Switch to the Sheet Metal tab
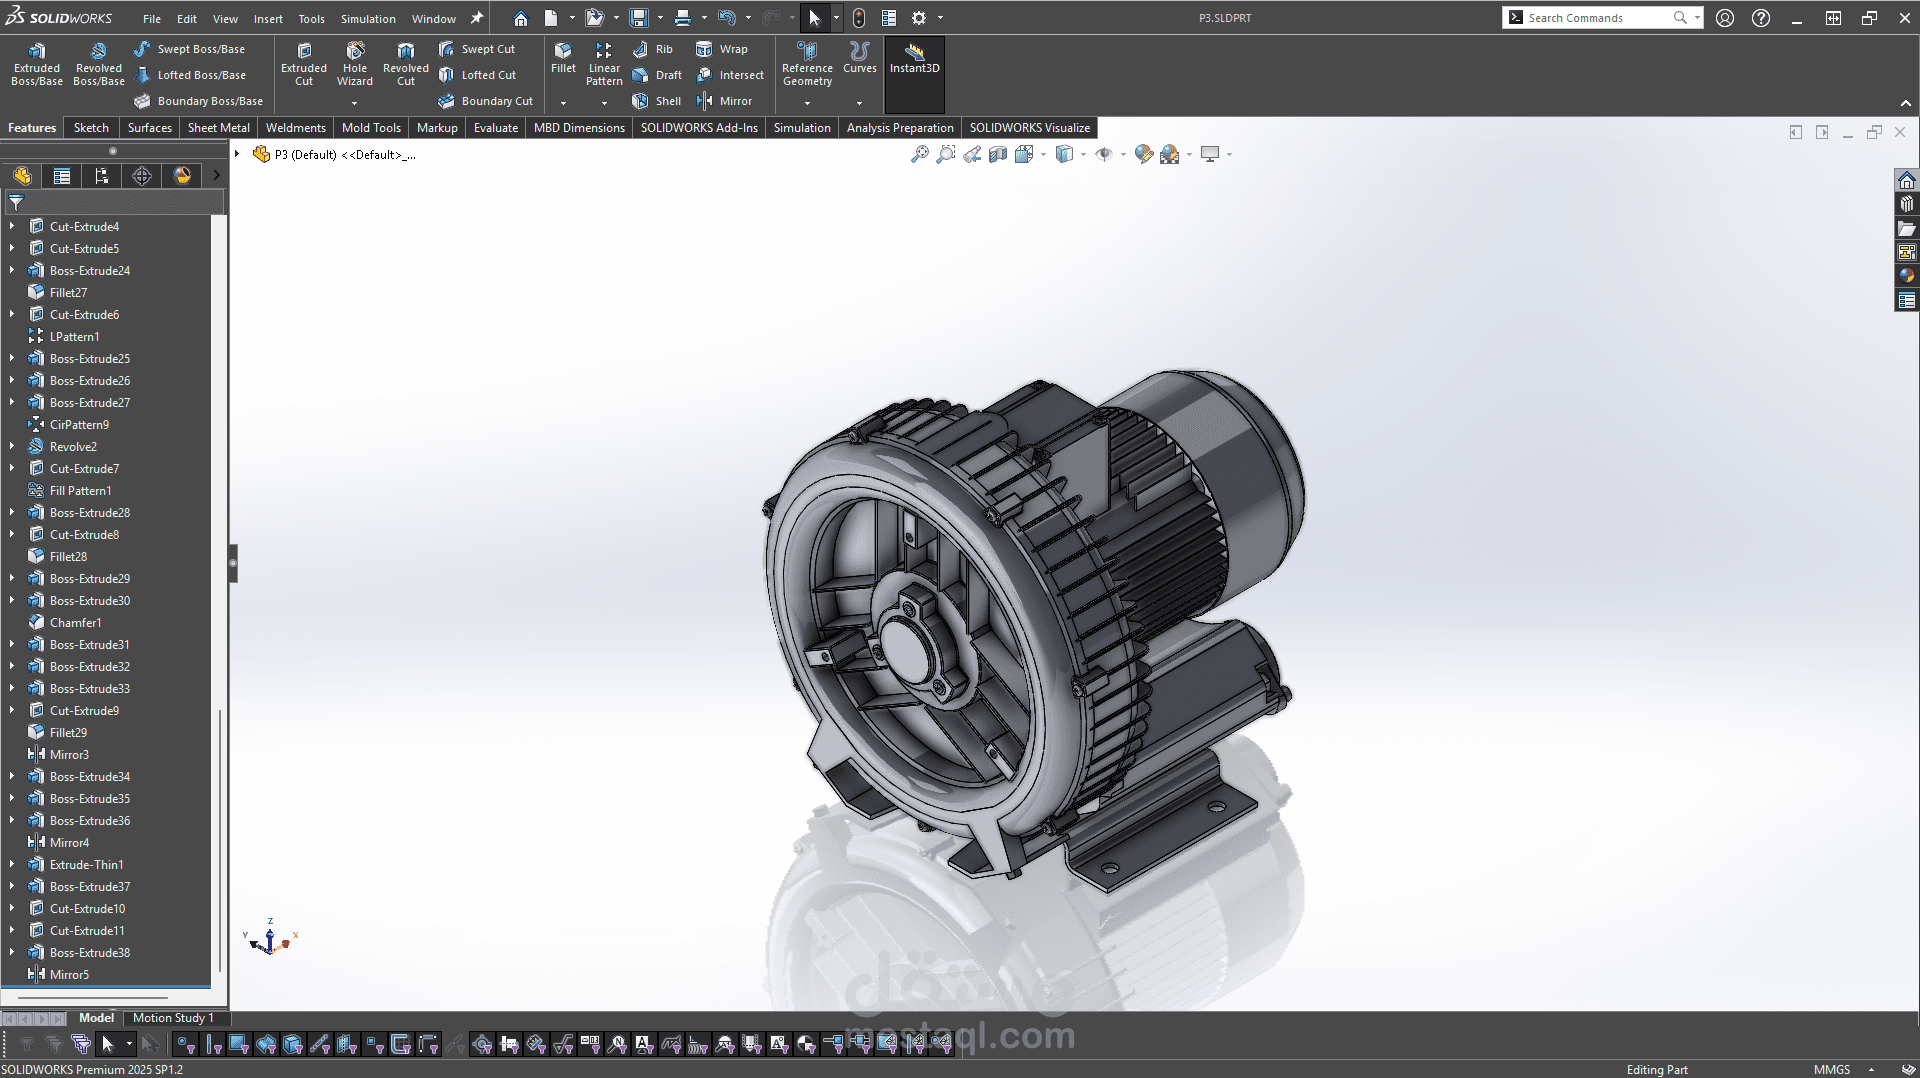 [x=218, y=128]
